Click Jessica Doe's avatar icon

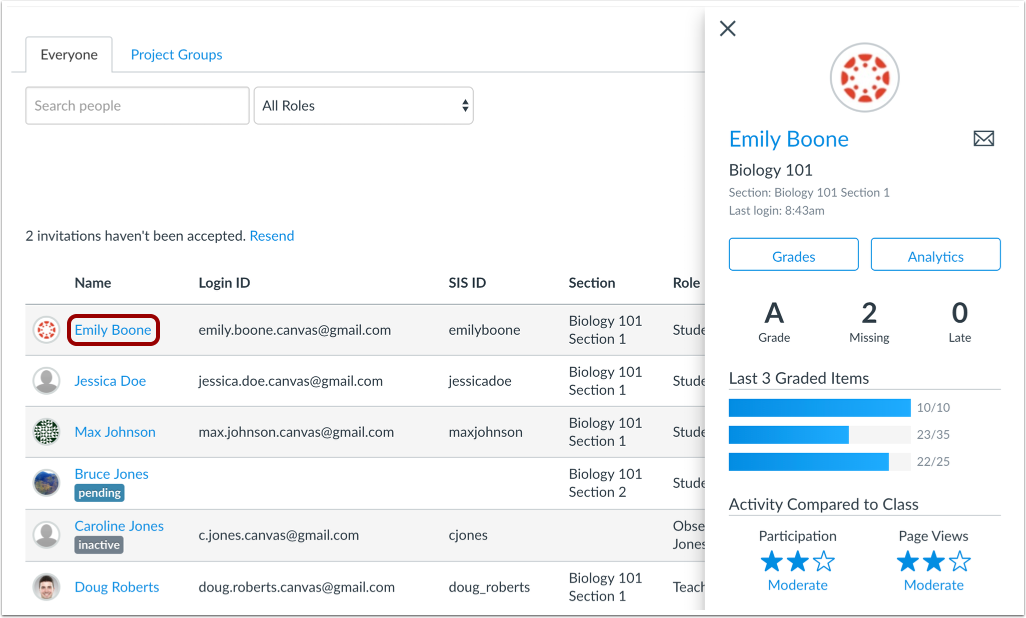click(46, 381)
